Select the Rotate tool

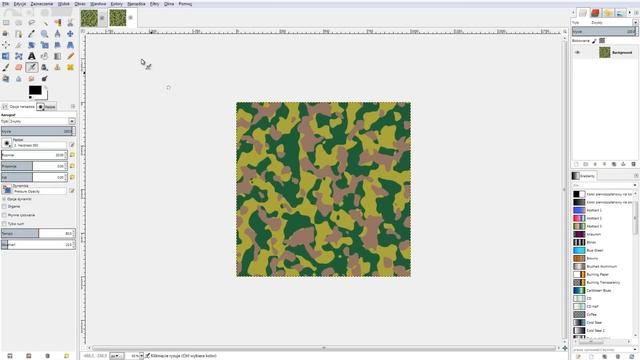(31, 45)
